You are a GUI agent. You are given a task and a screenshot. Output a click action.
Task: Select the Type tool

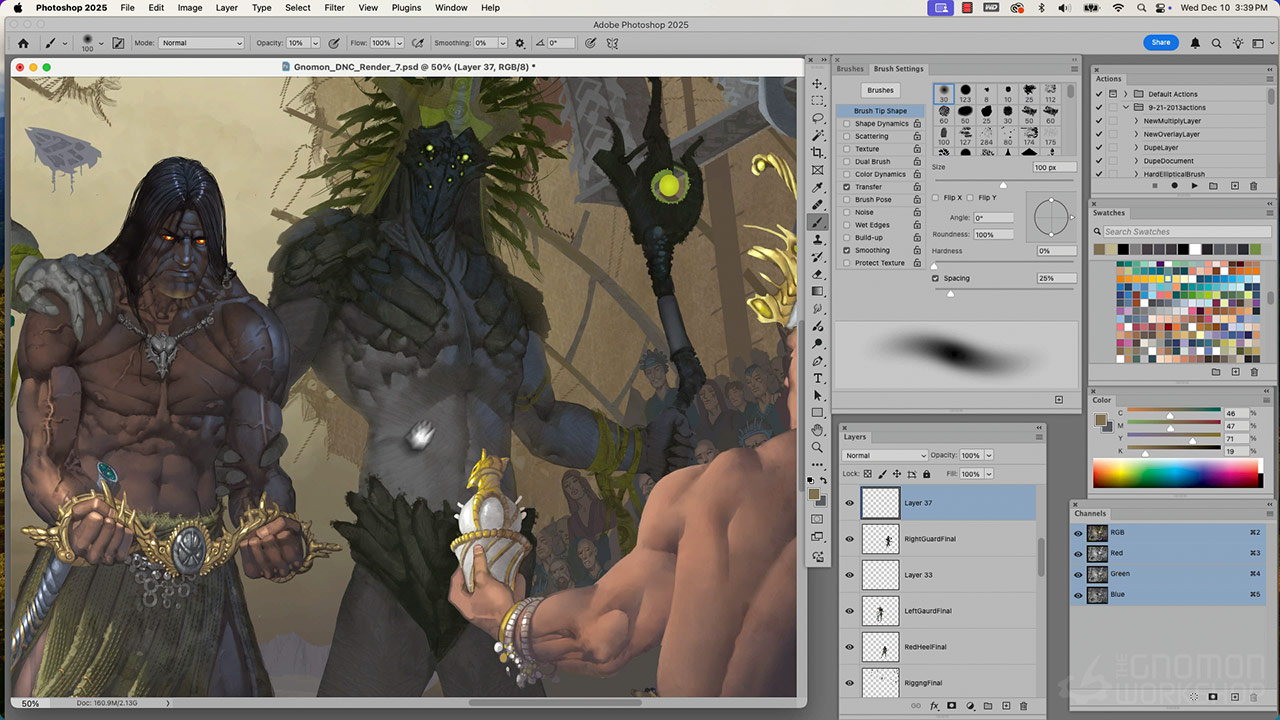[x=818, y=378]
